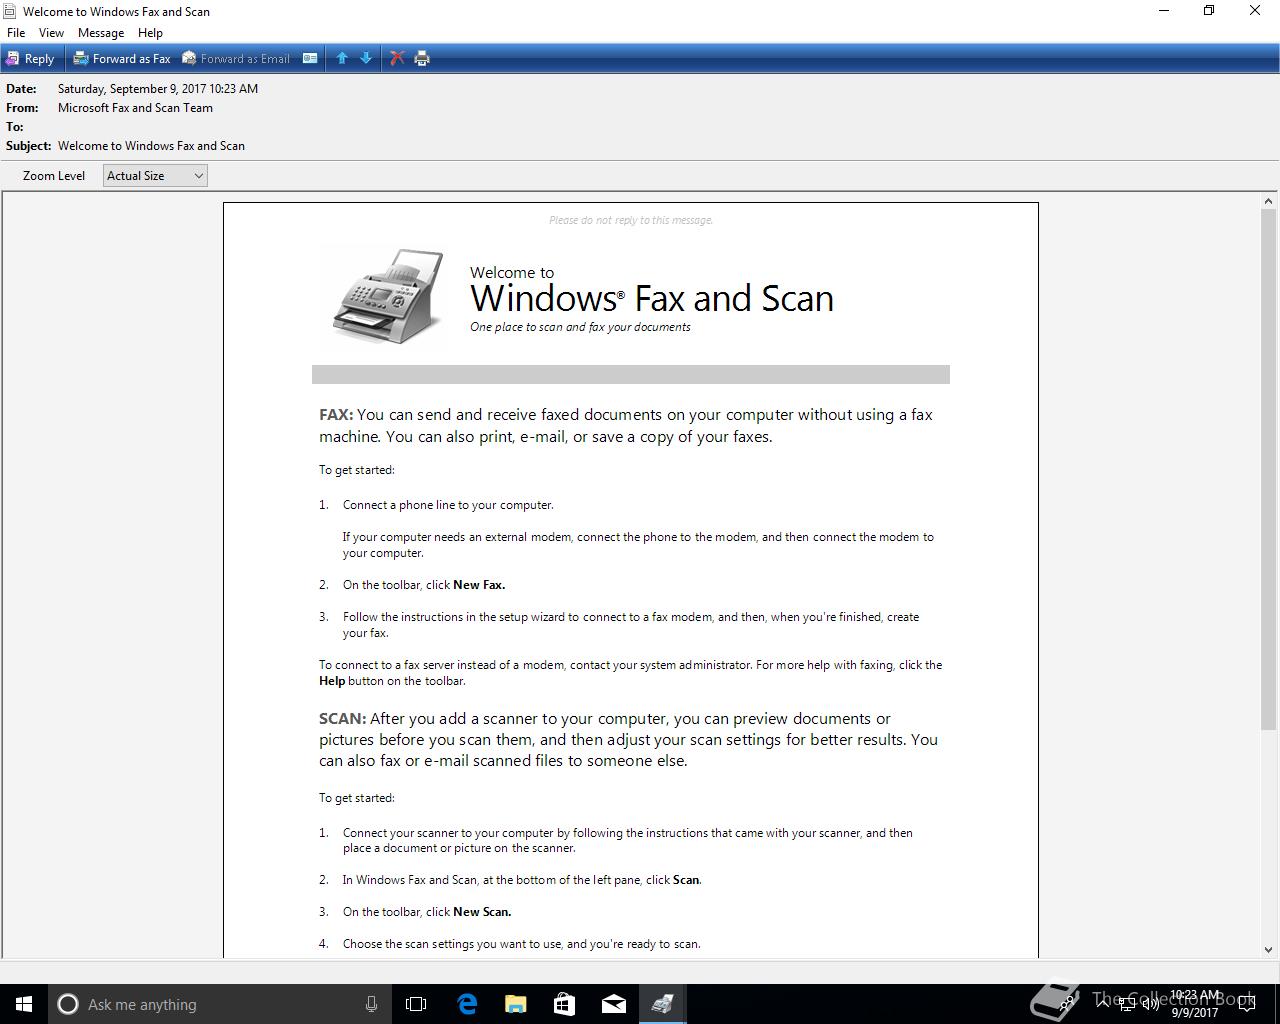Click 'Connect a phone line to your computer.'
This screenshot has width=1280, height=1024.
pyautogui.click(x=448, y=505)
